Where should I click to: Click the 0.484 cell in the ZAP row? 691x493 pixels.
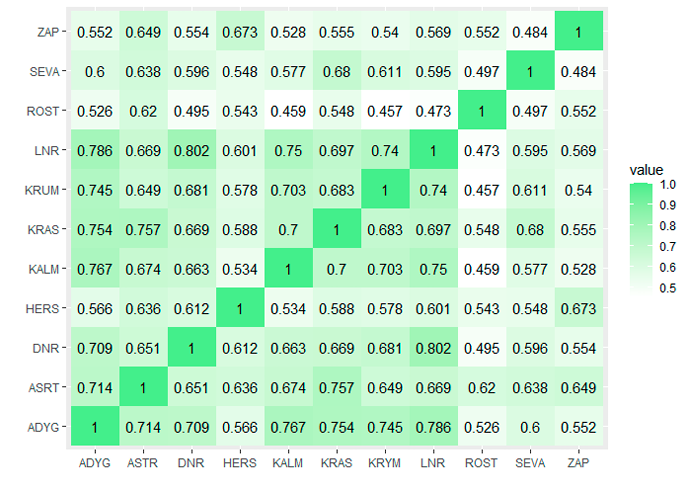(529, 32)
